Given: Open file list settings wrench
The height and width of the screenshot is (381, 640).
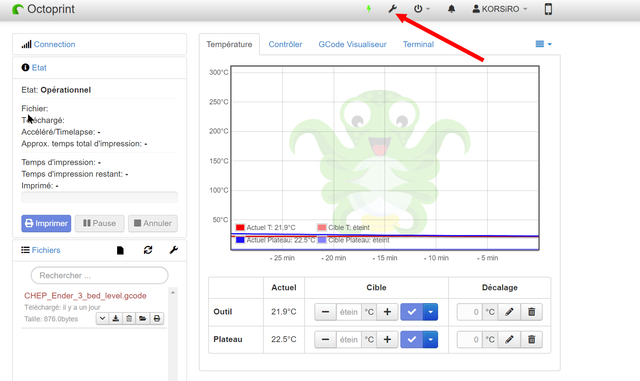Looking at the screenshot, I should pos(173,250).
